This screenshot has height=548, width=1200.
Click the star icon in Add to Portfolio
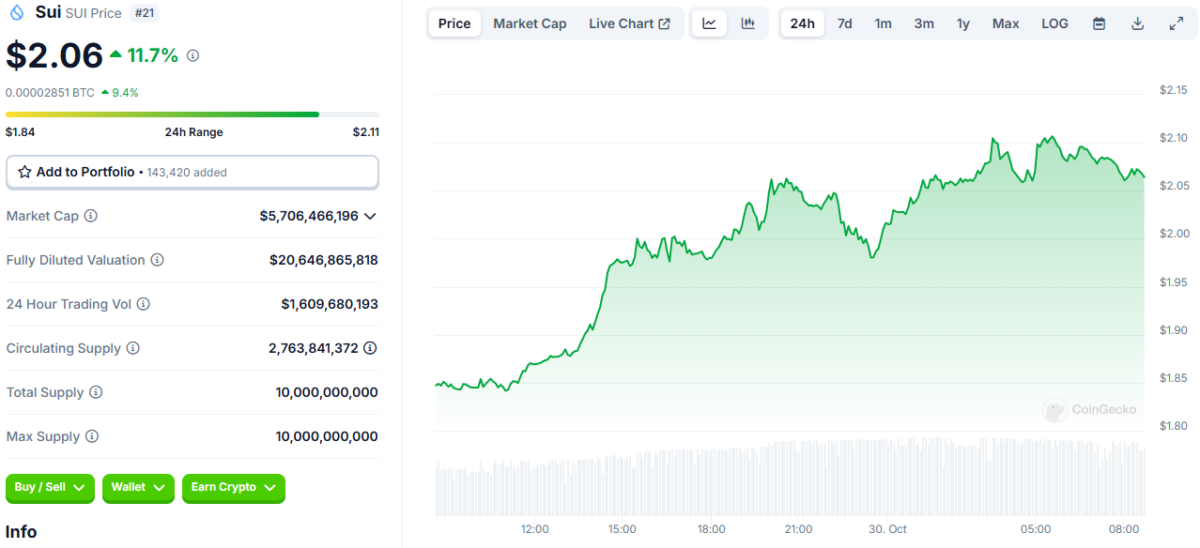click(25, 172)
